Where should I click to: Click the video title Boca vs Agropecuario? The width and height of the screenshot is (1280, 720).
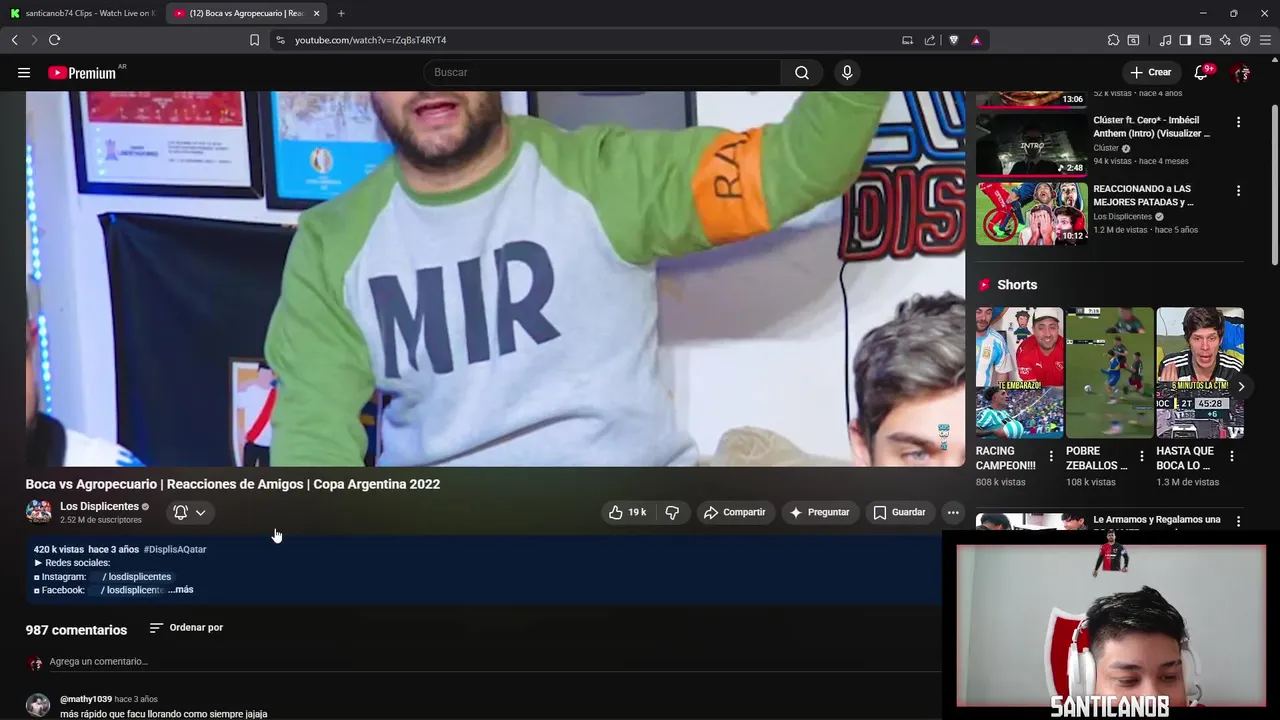(233, 484)
